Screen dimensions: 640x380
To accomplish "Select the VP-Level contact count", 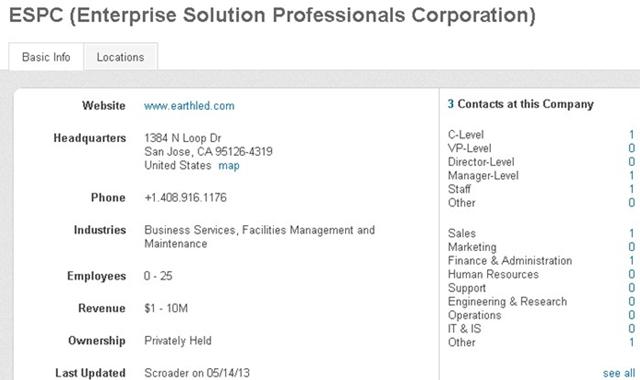I will tap(631, 148).
